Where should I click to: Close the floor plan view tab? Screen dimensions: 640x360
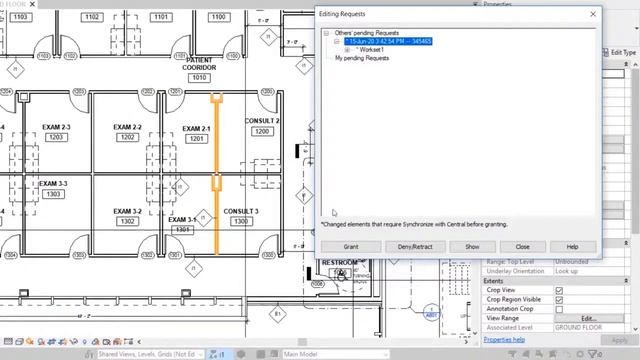(32, 4)
